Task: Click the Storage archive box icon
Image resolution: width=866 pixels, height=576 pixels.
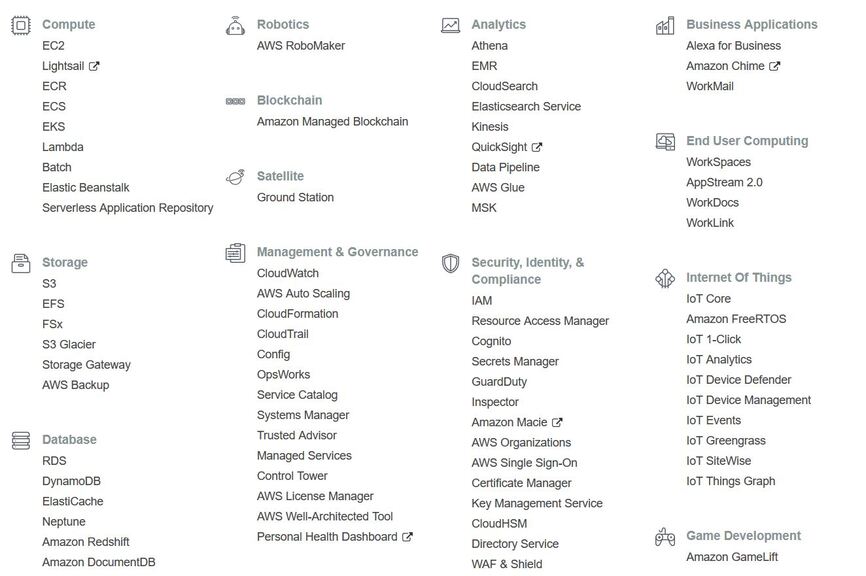Action: (21, 263)
